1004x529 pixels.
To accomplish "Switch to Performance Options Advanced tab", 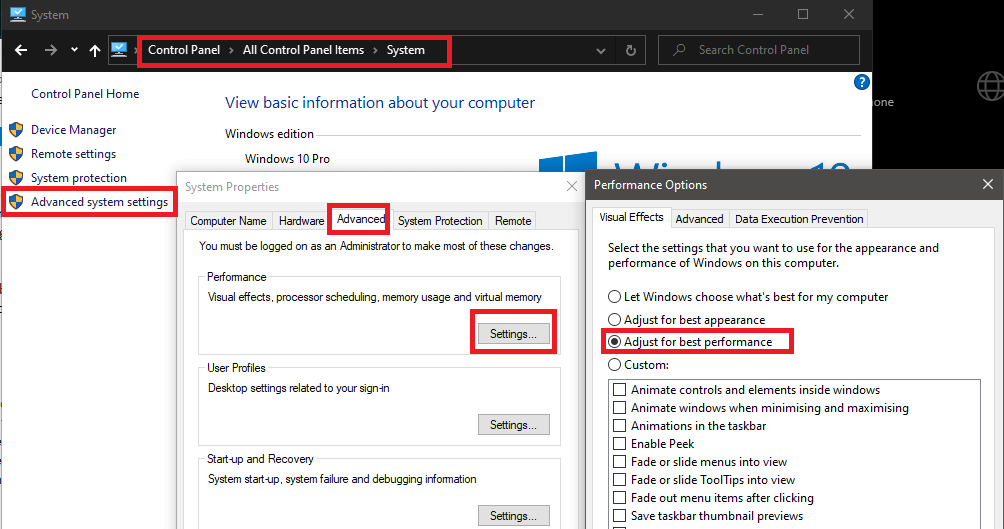I will click(x=699, y=219).
